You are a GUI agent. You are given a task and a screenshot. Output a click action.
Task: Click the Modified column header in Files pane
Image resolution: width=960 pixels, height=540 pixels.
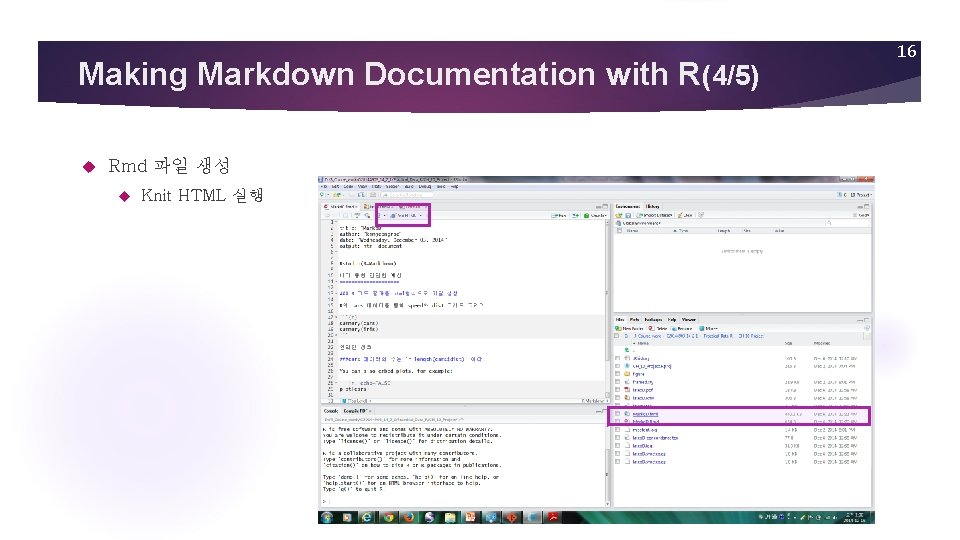(x=822, y=343)
